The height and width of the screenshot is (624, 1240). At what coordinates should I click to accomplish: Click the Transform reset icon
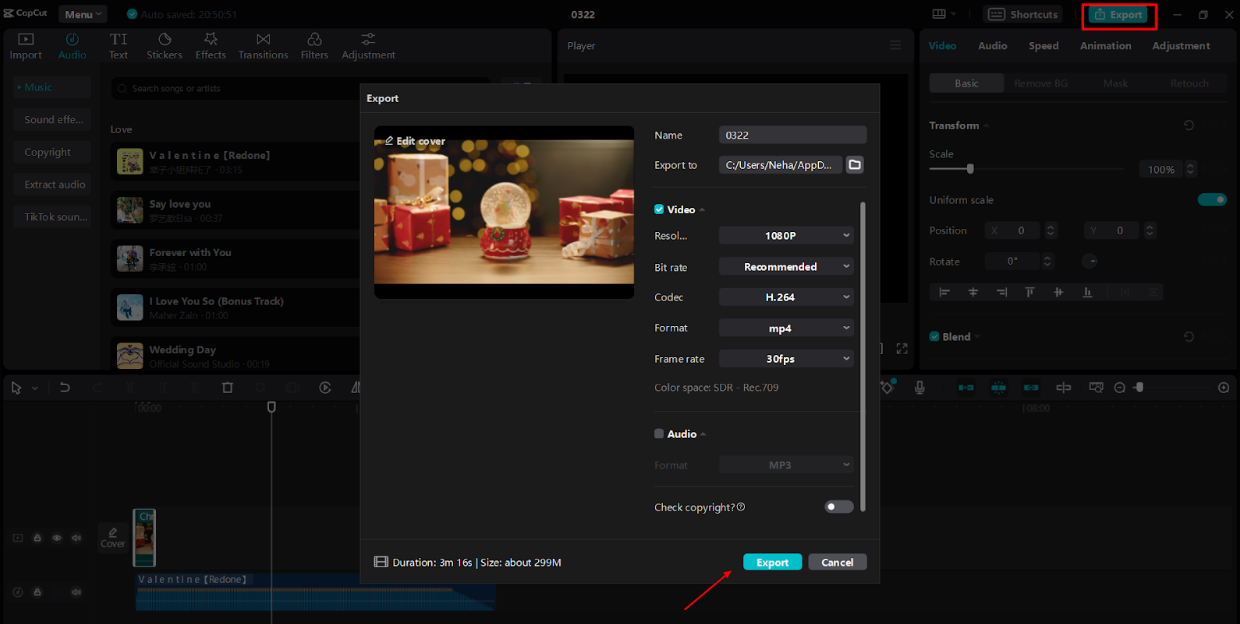[1189, 126]
